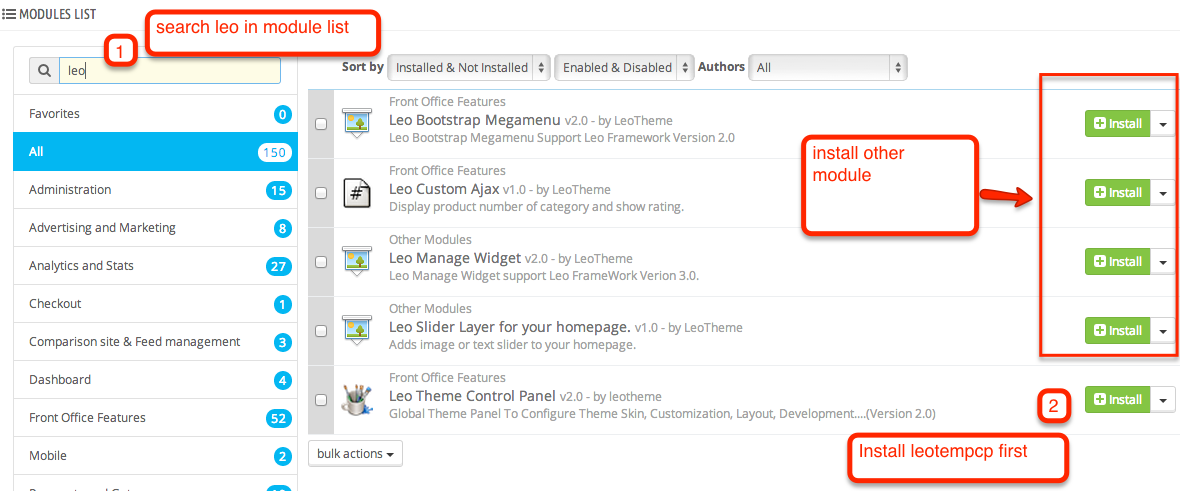Click the 52 badge on Front Office Features
Image resolution: width=1180 pixels, height=491 pixels.
(x=278, y=418)
